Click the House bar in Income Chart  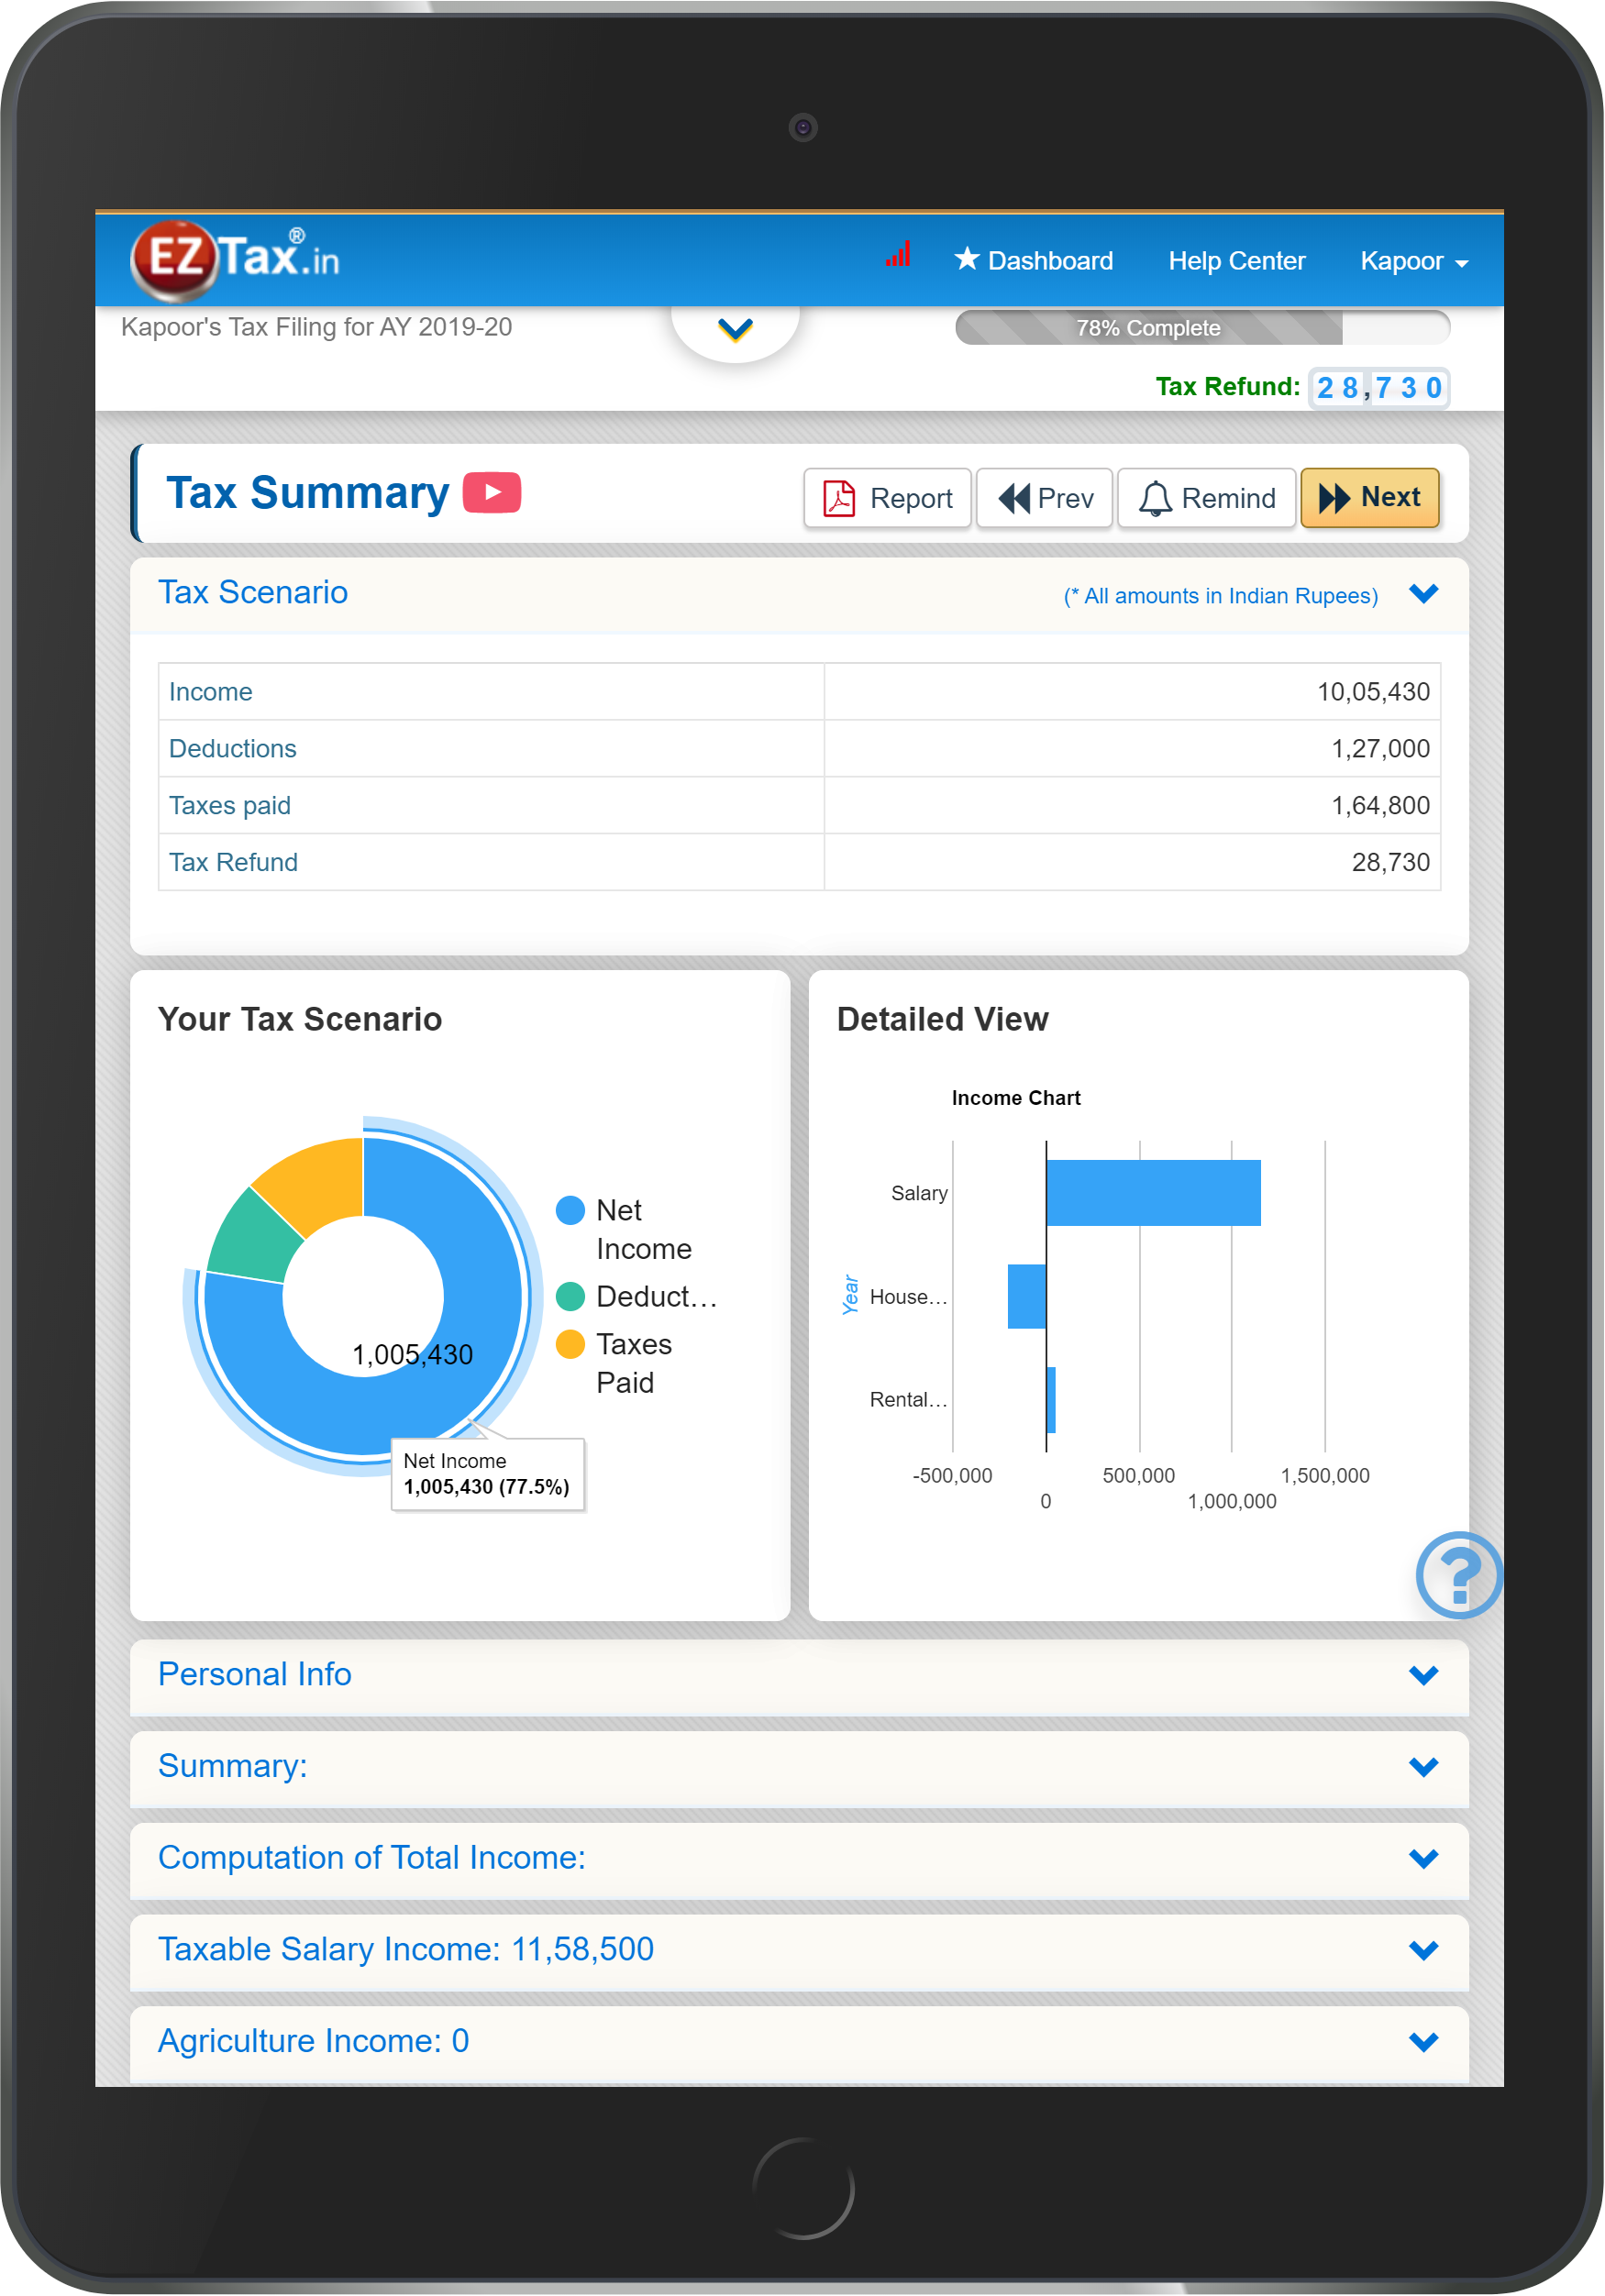1027,1297
